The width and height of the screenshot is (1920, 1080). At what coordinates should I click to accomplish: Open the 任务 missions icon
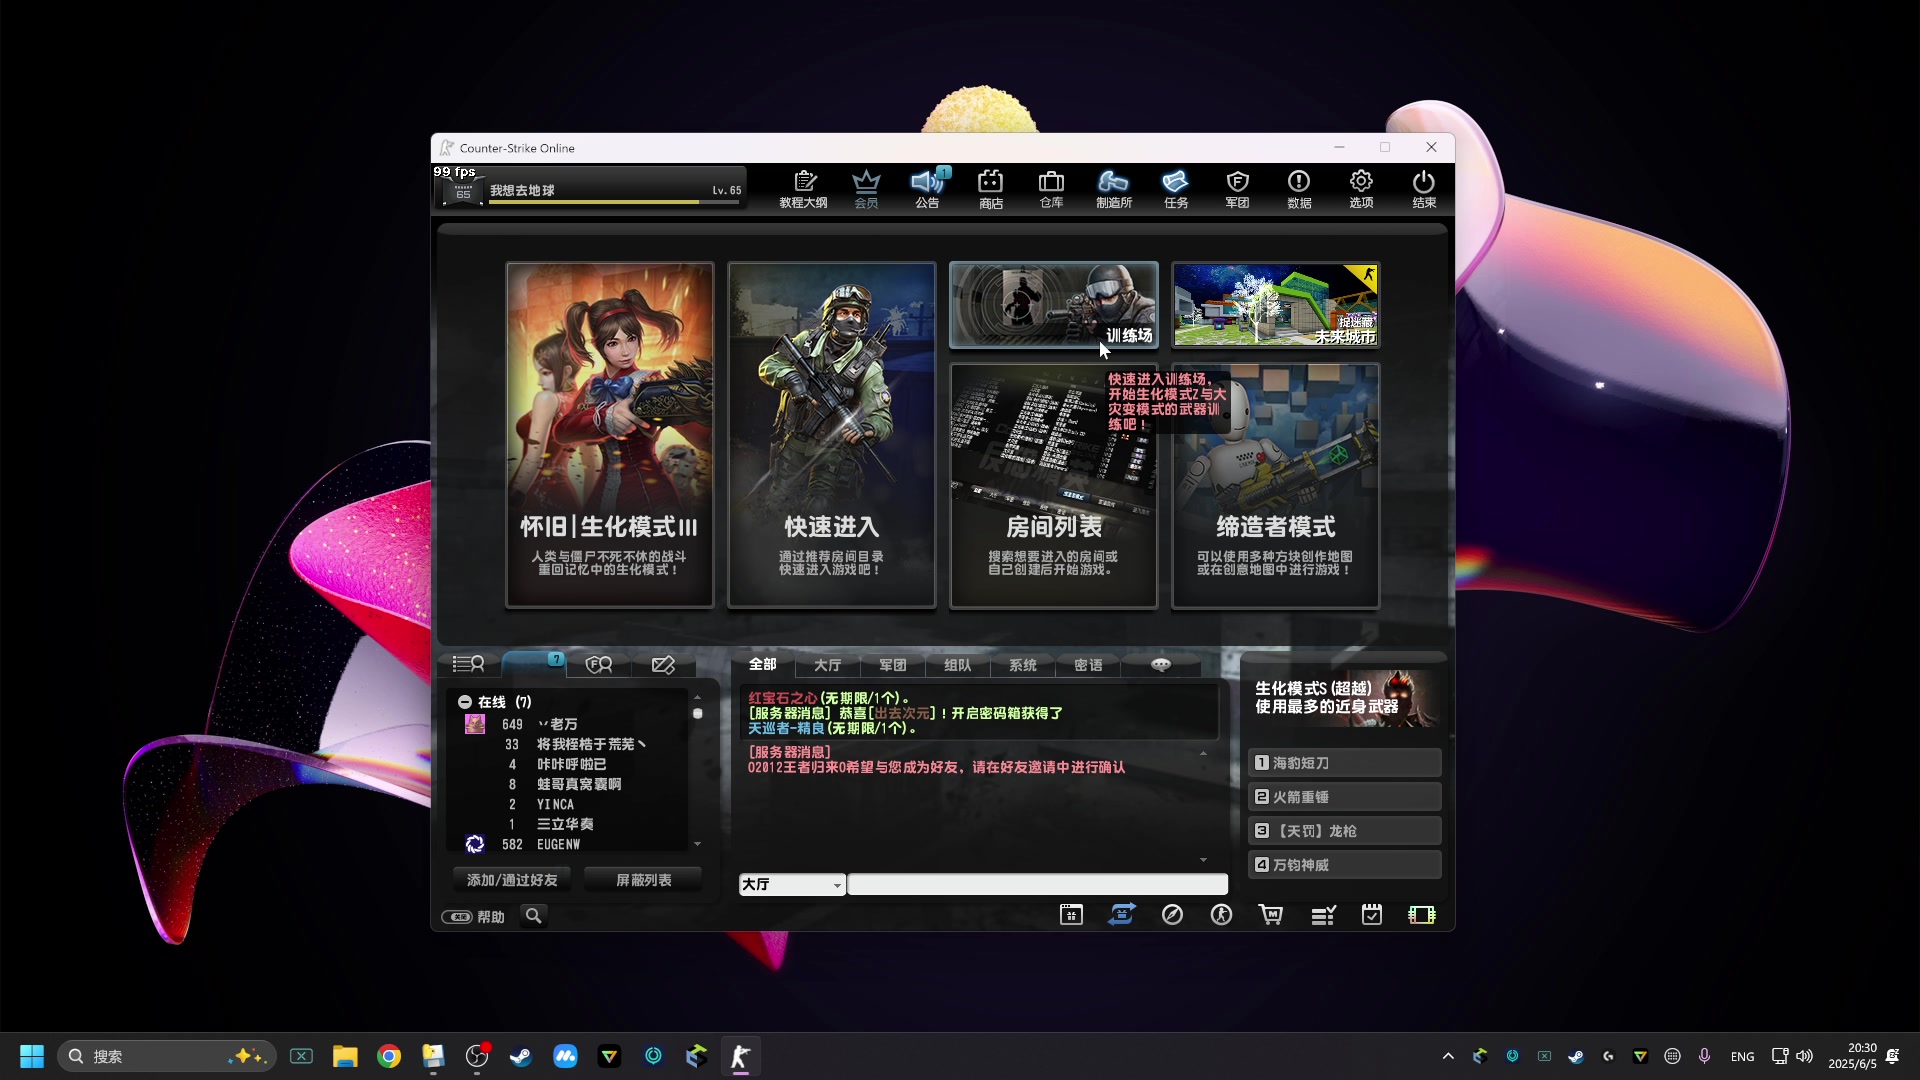pos(1175,188)
